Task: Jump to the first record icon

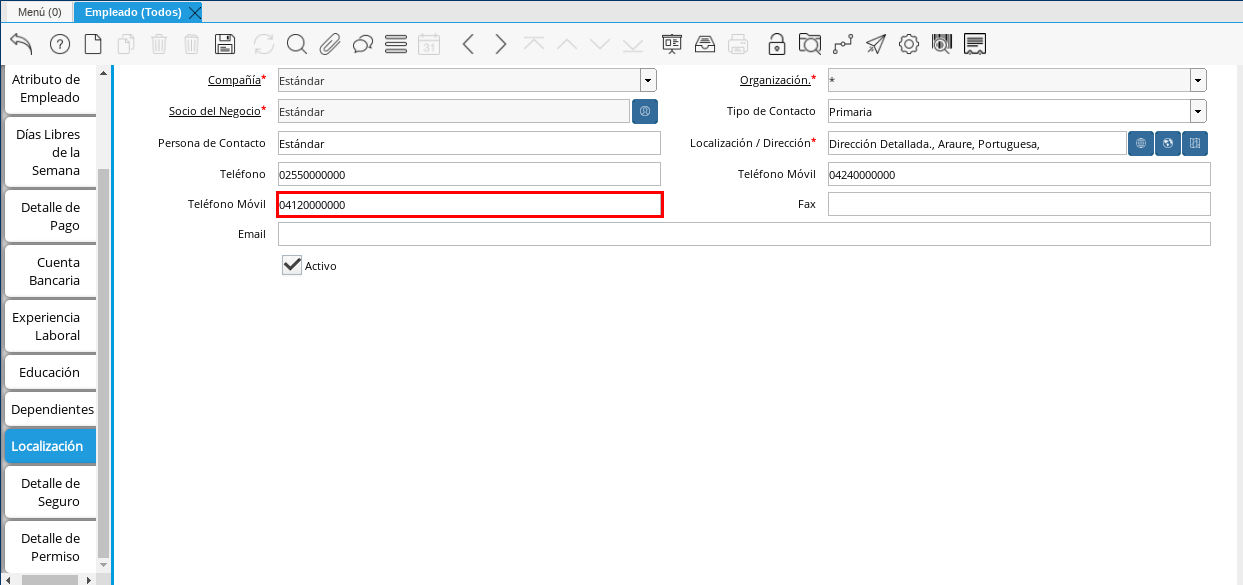Action: (x=534, y=44)
